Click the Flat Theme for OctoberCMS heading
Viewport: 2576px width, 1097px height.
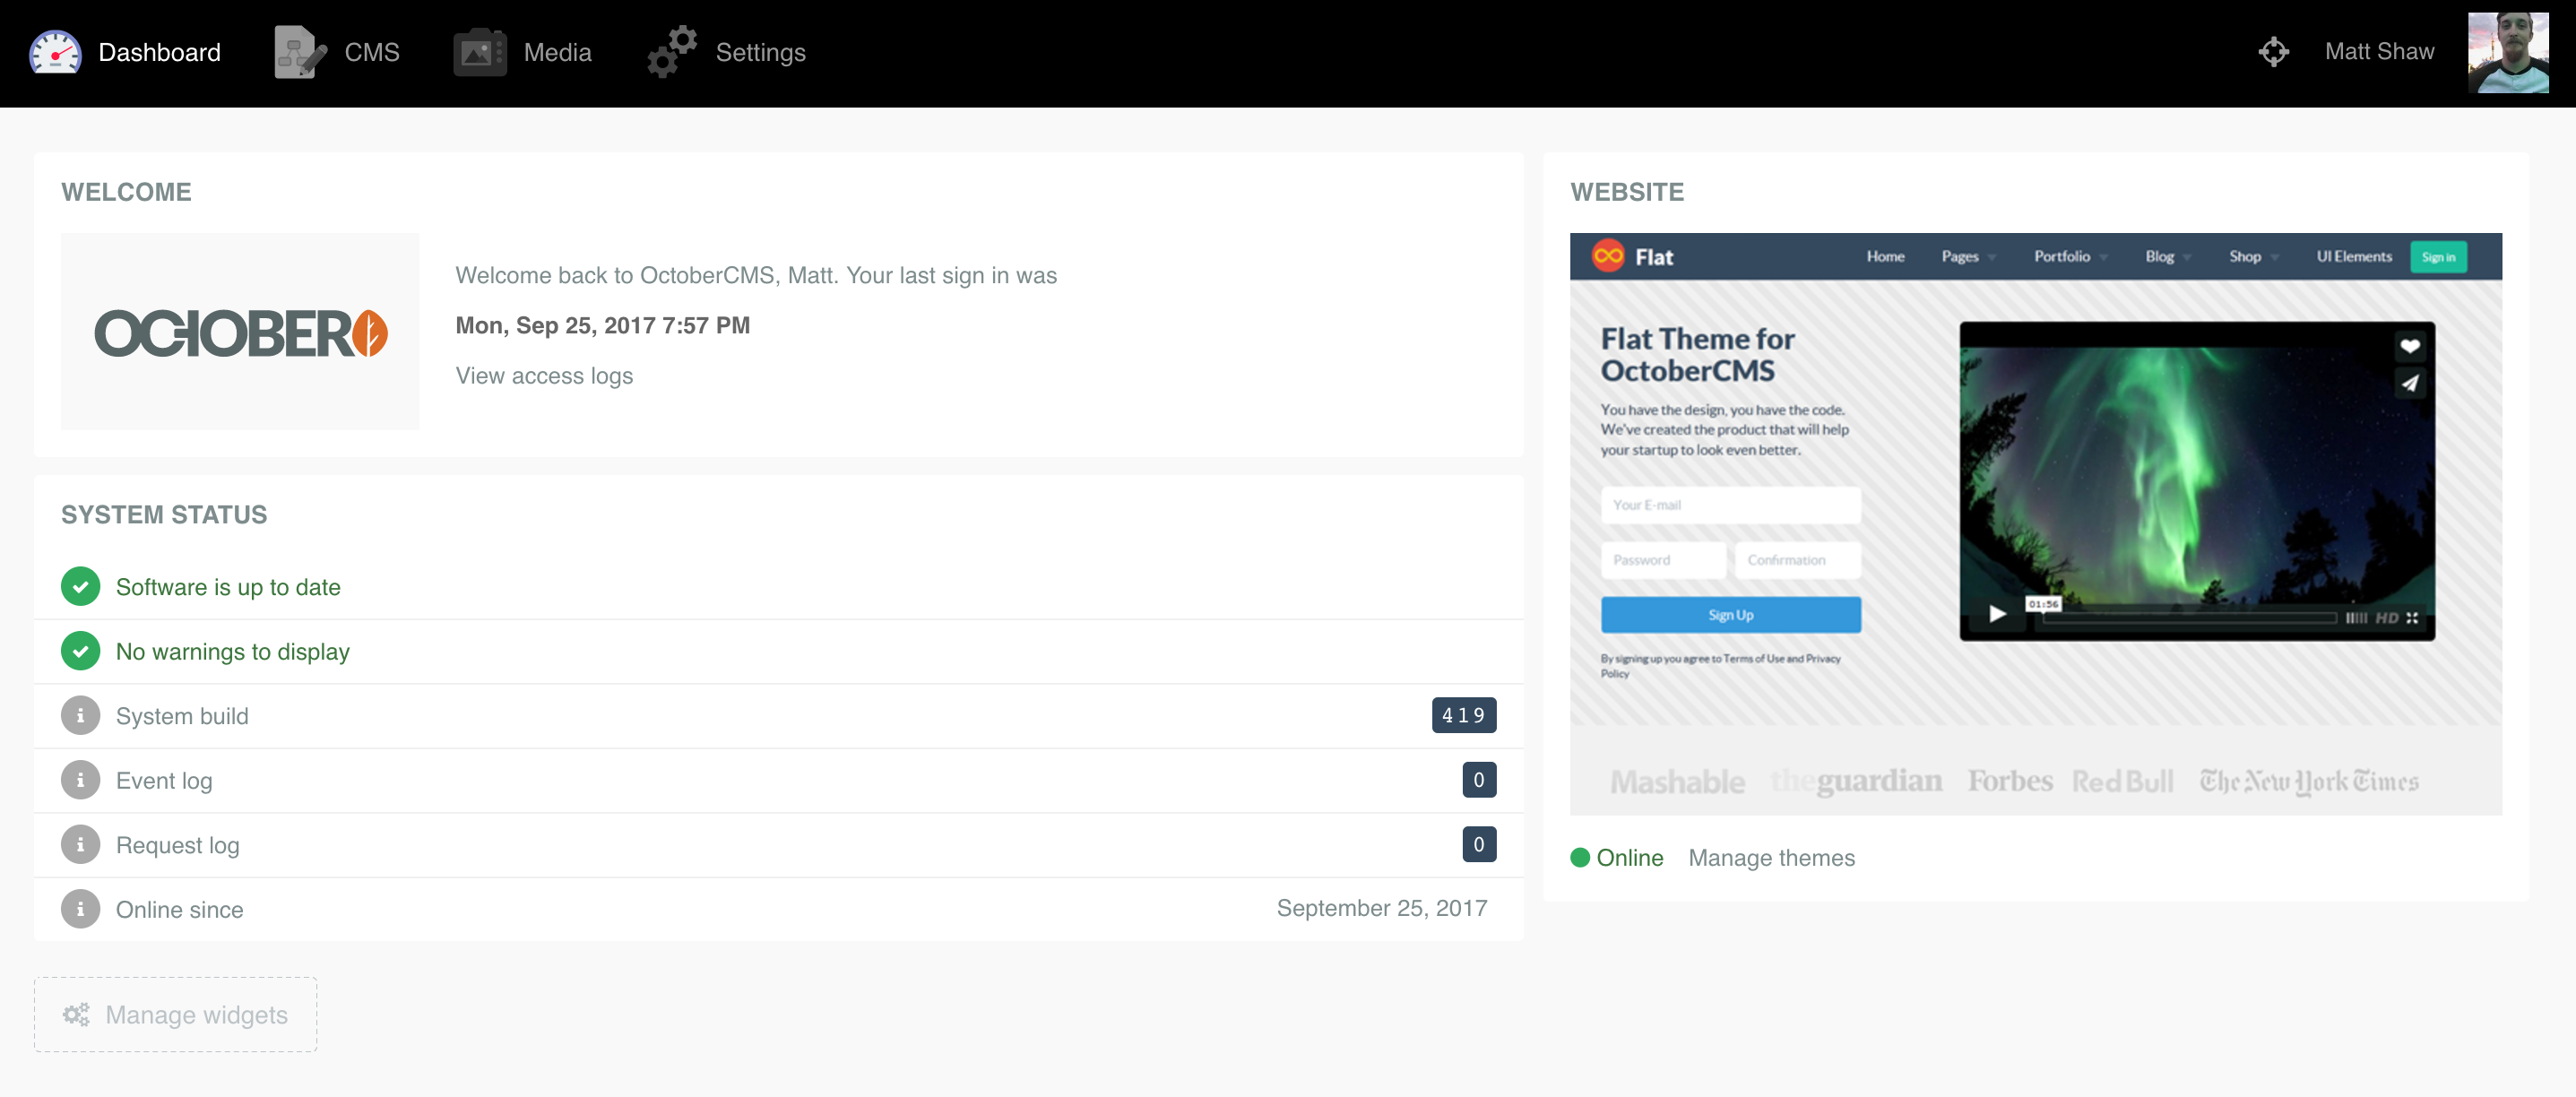click(x=1697, y=355)
